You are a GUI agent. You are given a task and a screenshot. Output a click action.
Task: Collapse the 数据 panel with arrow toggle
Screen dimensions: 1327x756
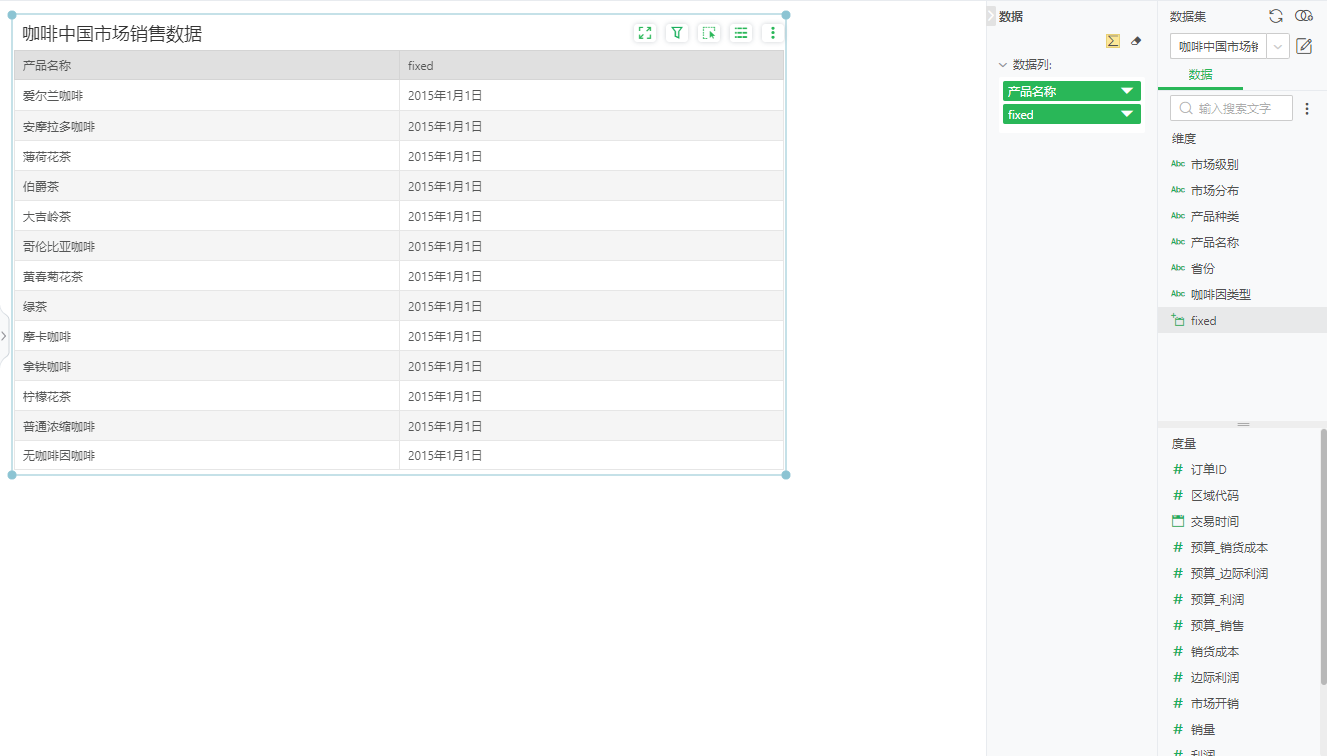click(991, 16)
